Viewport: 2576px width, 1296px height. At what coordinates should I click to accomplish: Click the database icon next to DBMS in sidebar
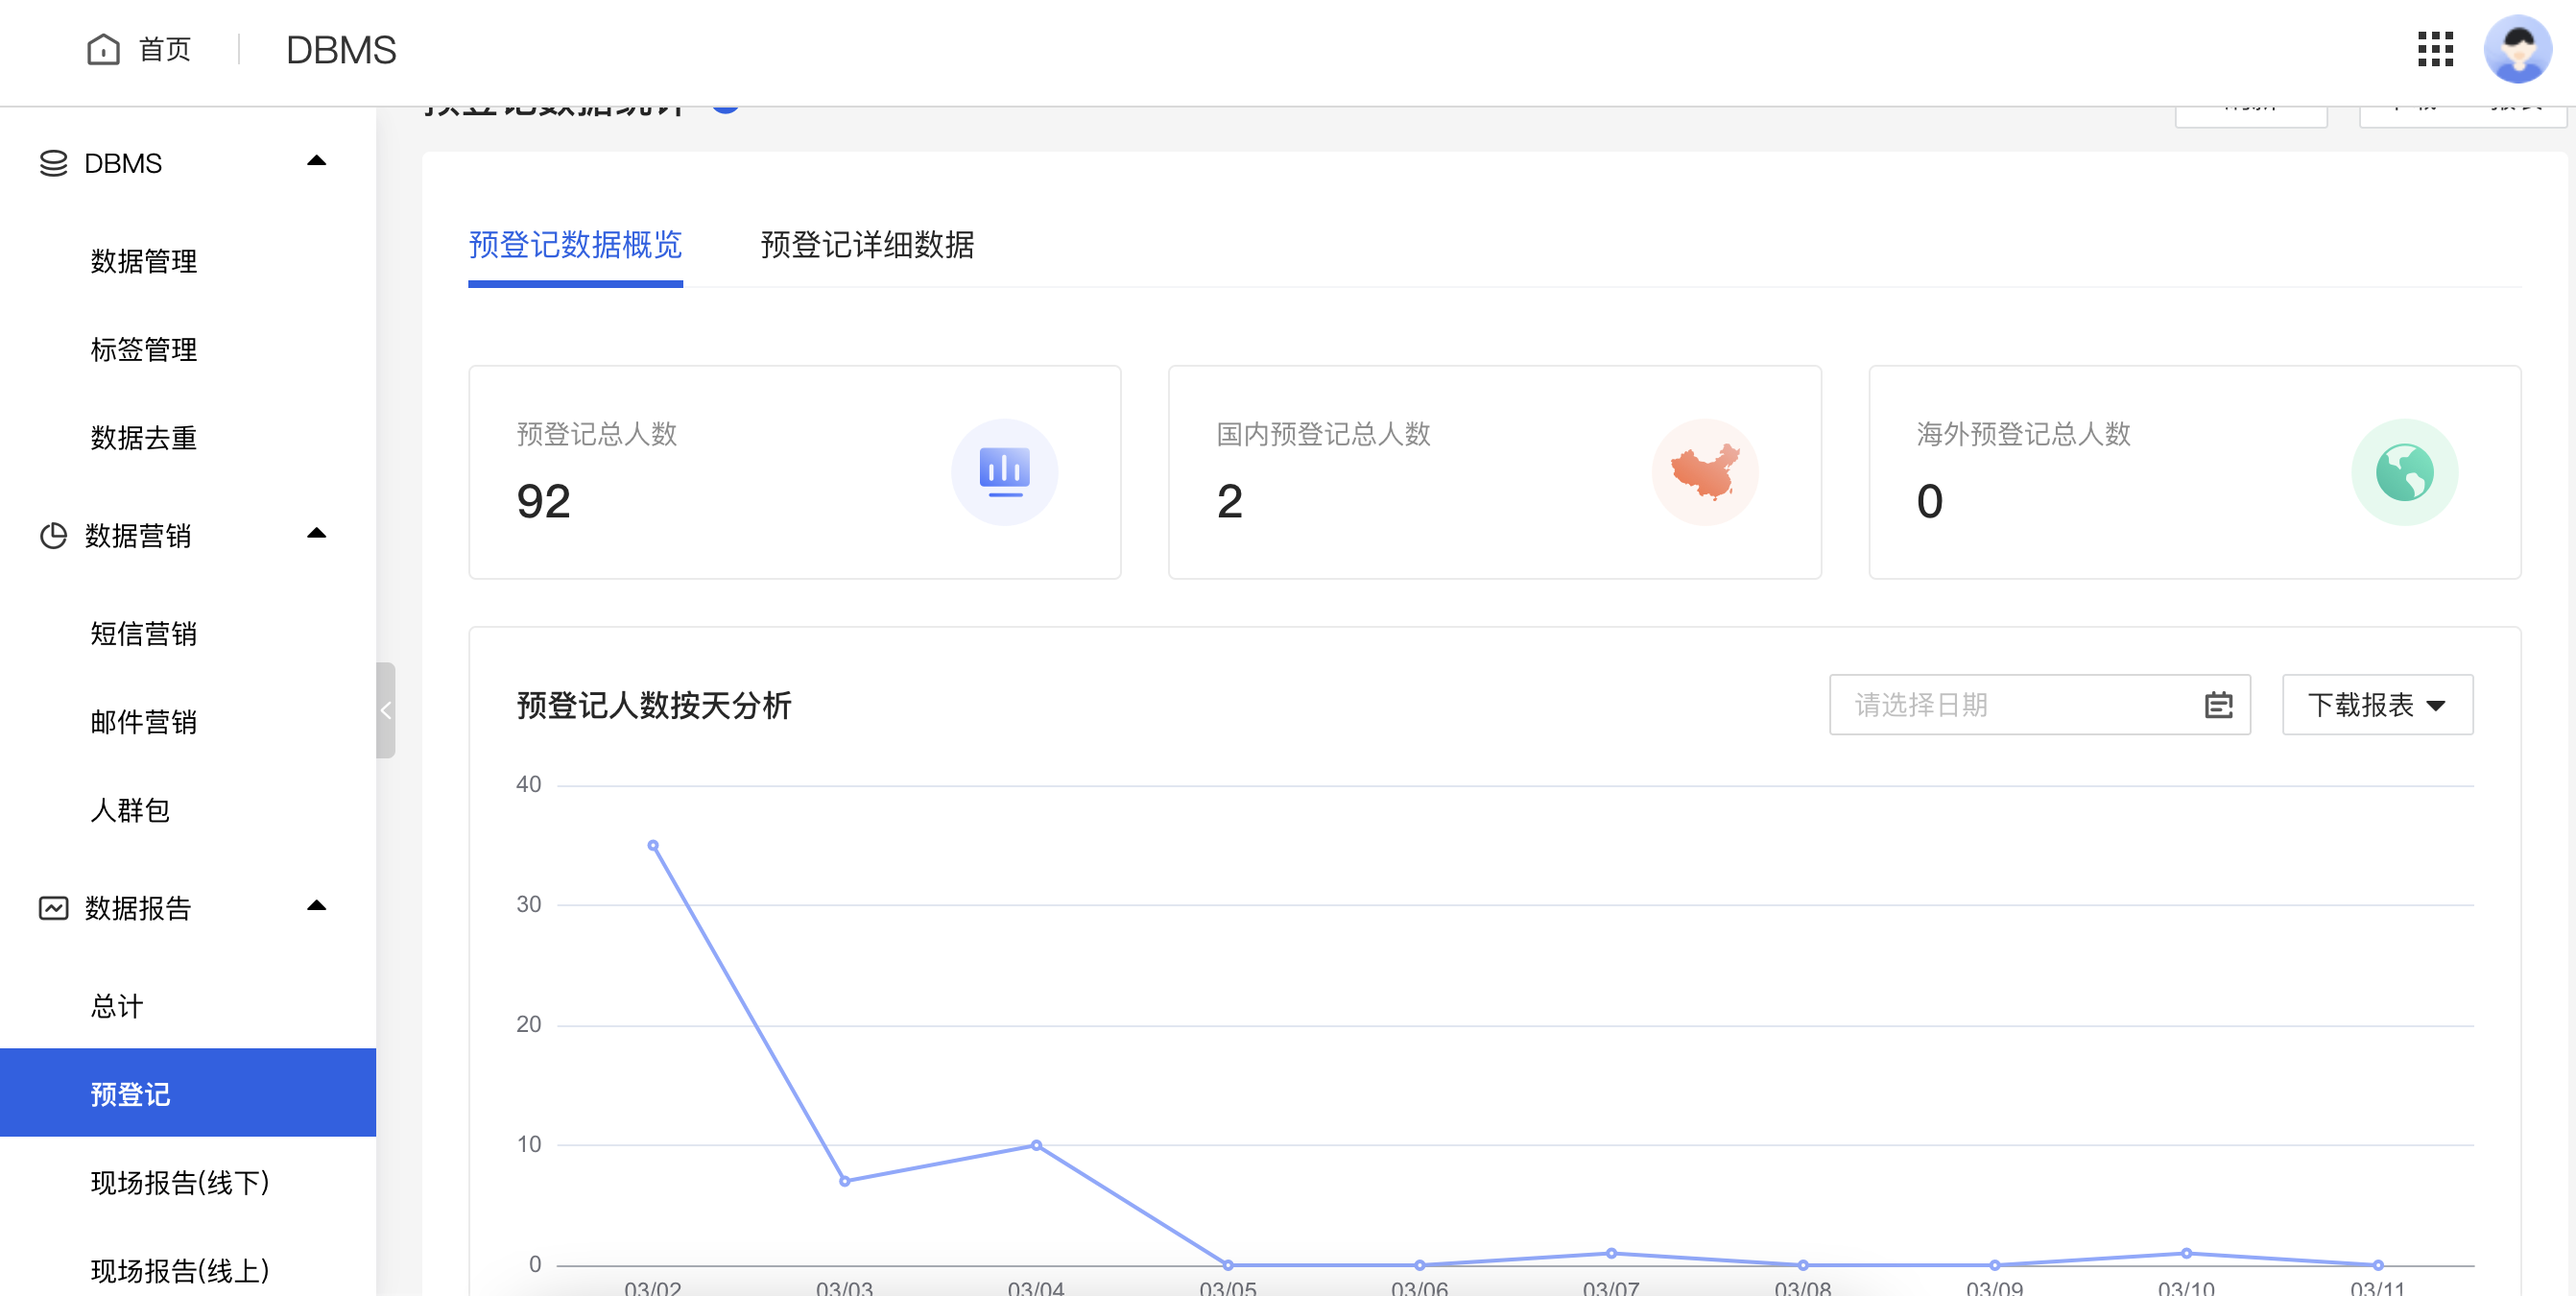click(53, 162)
